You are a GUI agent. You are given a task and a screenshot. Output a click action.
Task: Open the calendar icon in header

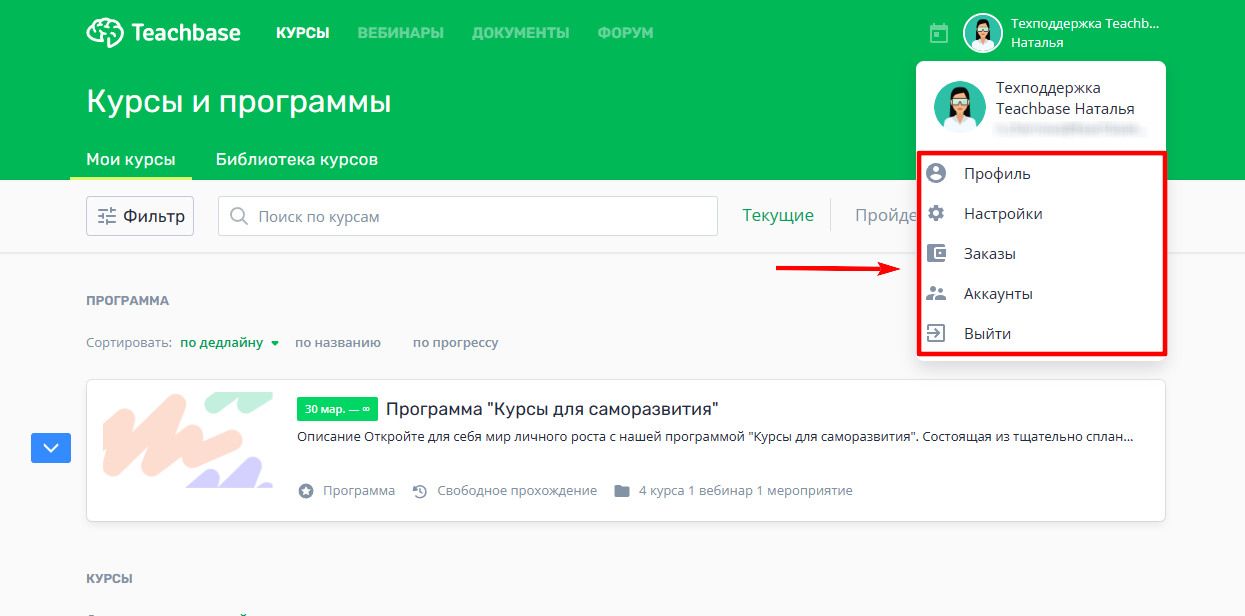coord(939,33)
